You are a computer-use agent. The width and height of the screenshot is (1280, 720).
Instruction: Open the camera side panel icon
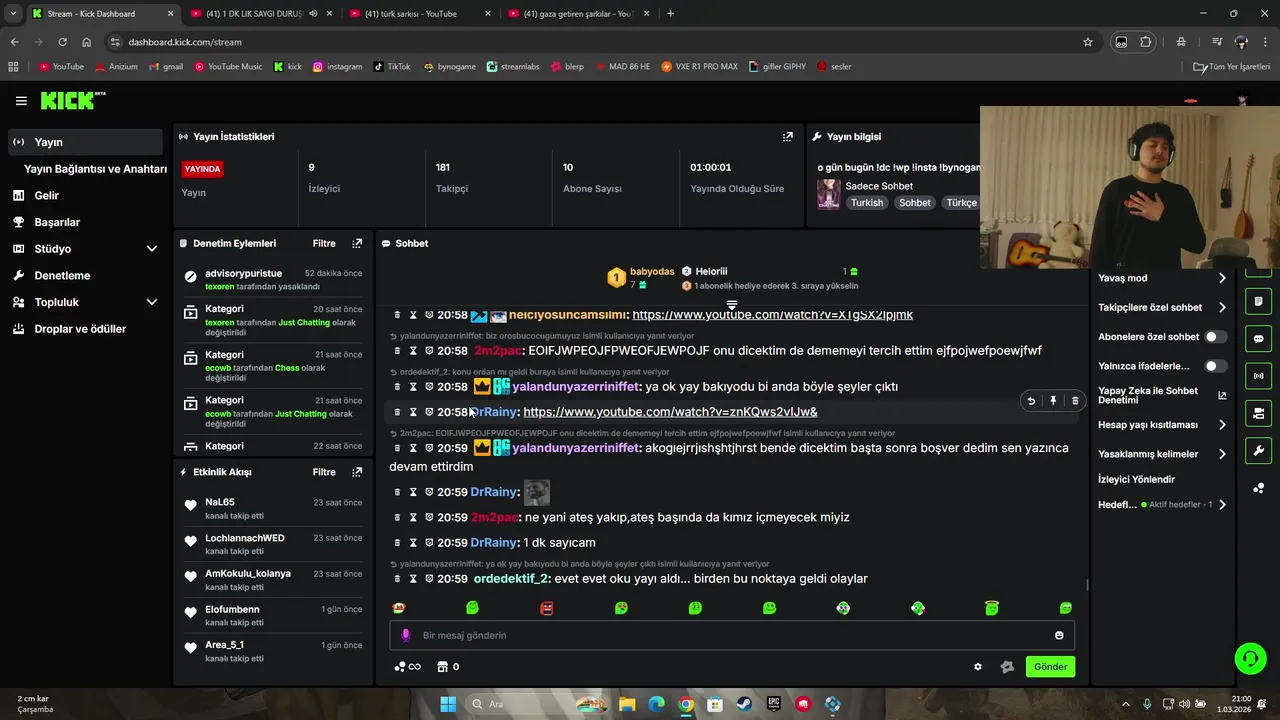coord(1258,413)
